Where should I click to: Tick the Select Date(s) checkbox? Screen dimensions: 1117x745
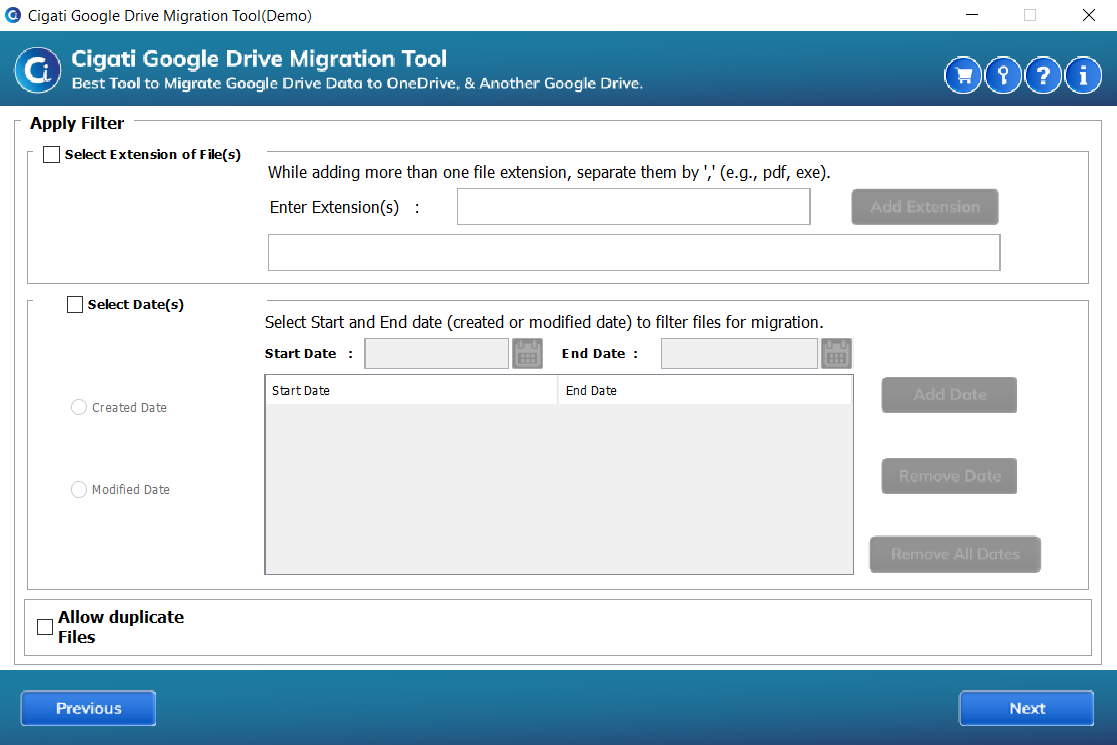75,305
